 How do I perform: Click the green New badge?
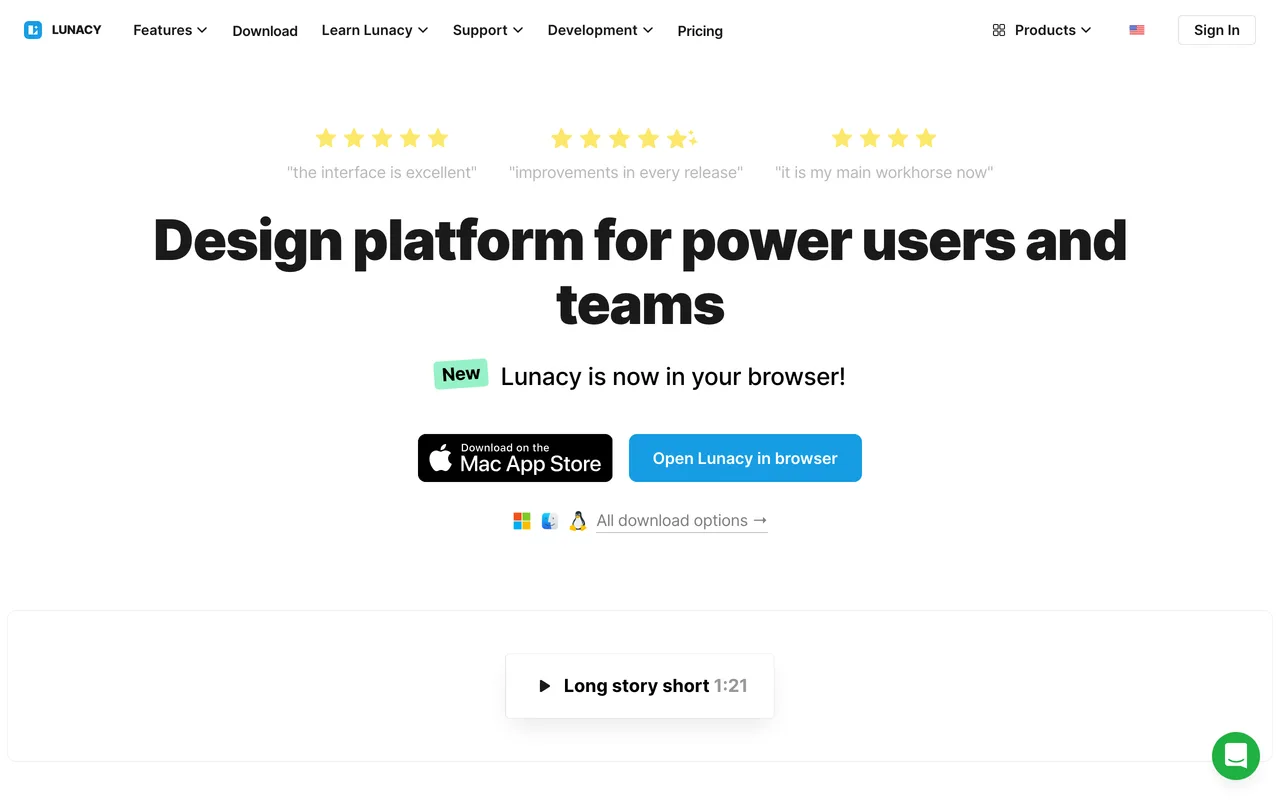[x=461, y=374]
